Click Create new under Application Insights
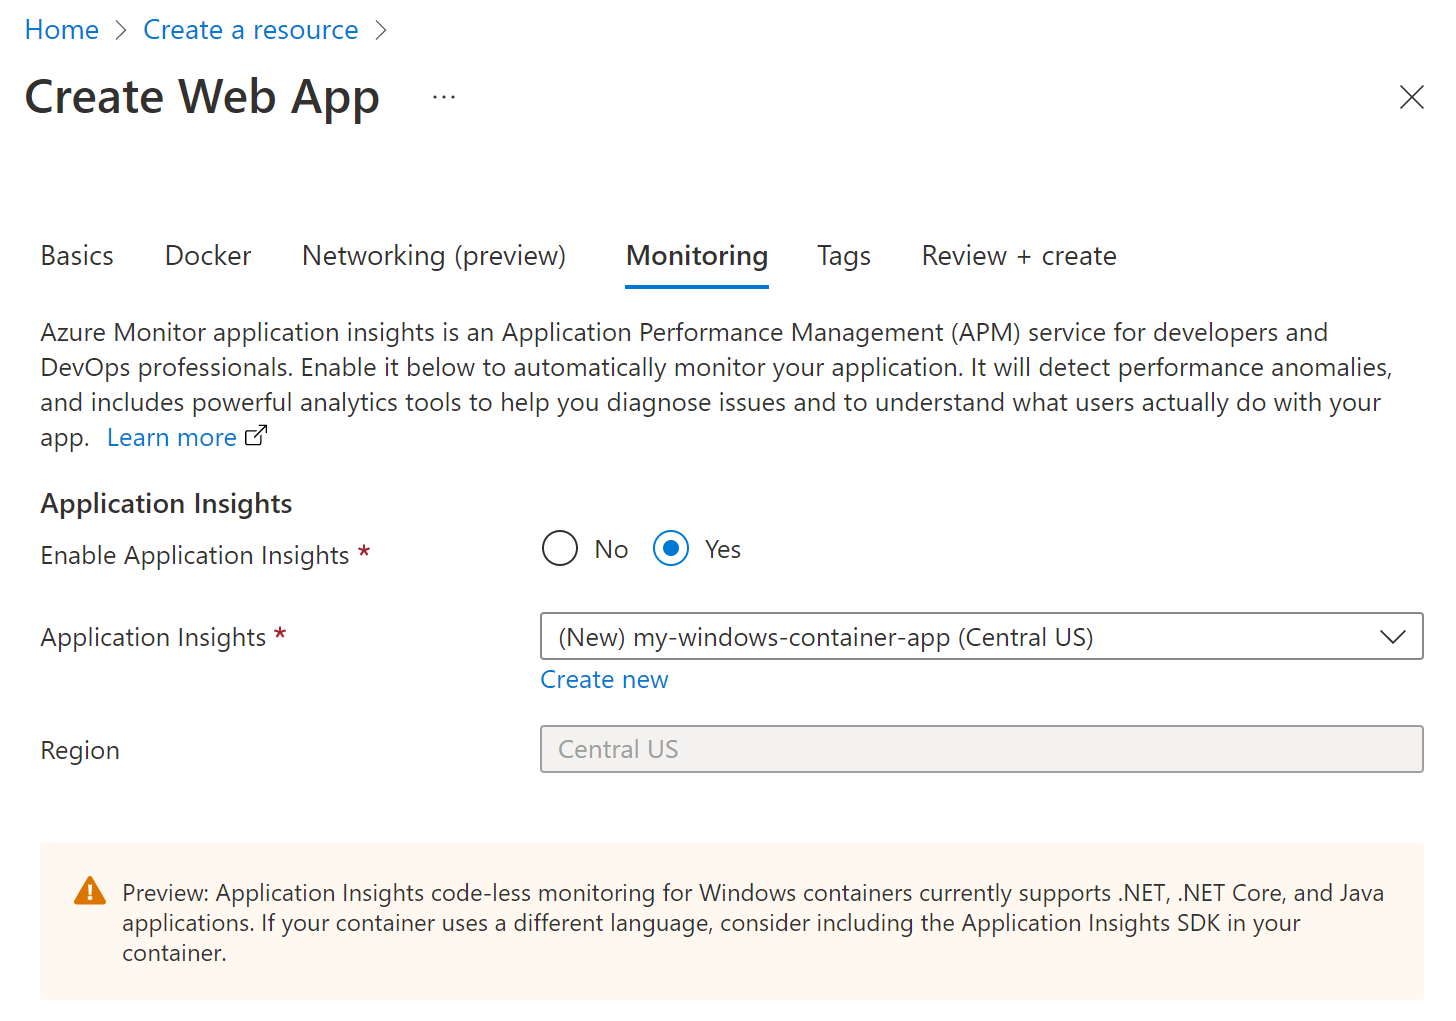Viewport: 1456px width, 1021px height. point(604,679)
